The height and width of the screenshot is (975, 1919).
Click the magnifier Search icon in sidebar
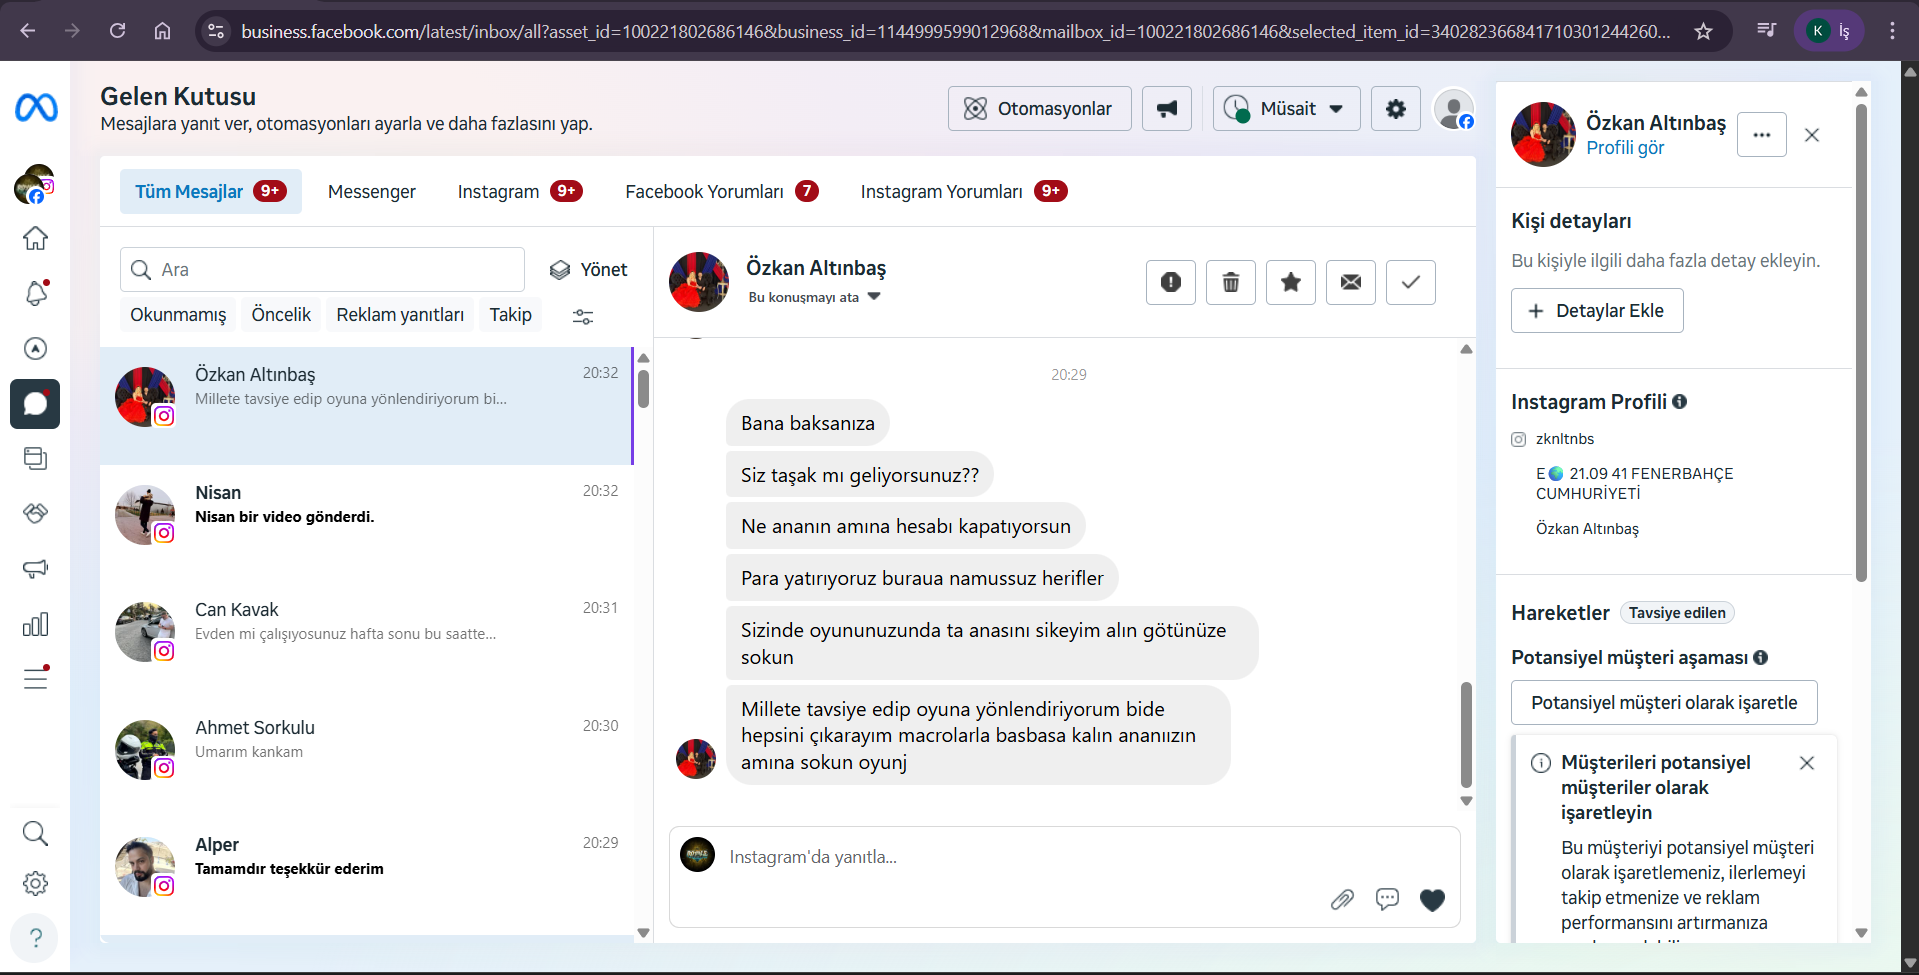click(x=35, y=833)
